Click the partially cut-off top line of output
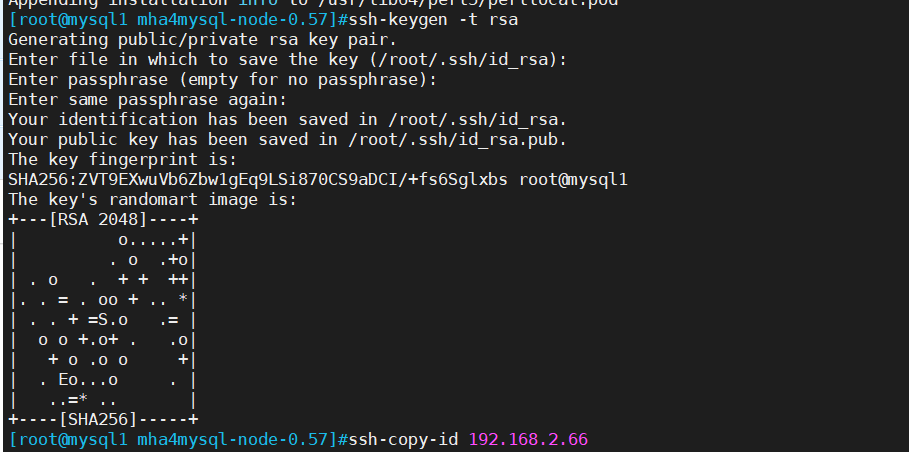 pos(314,3)
